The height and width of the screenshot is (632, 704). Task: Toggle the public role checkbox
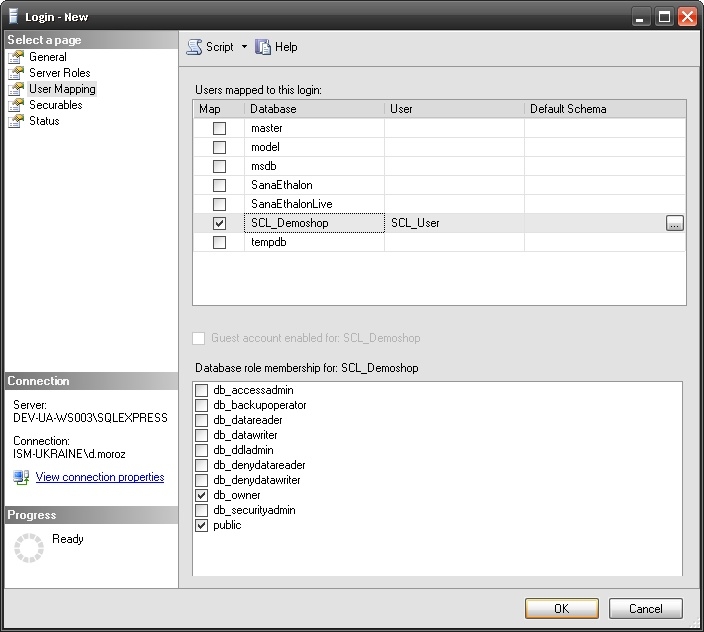pos(202,525)
